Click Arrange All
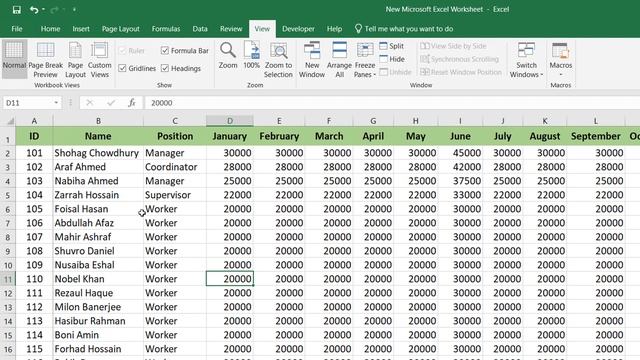The image size is (640, 360). tap(339, 59)
